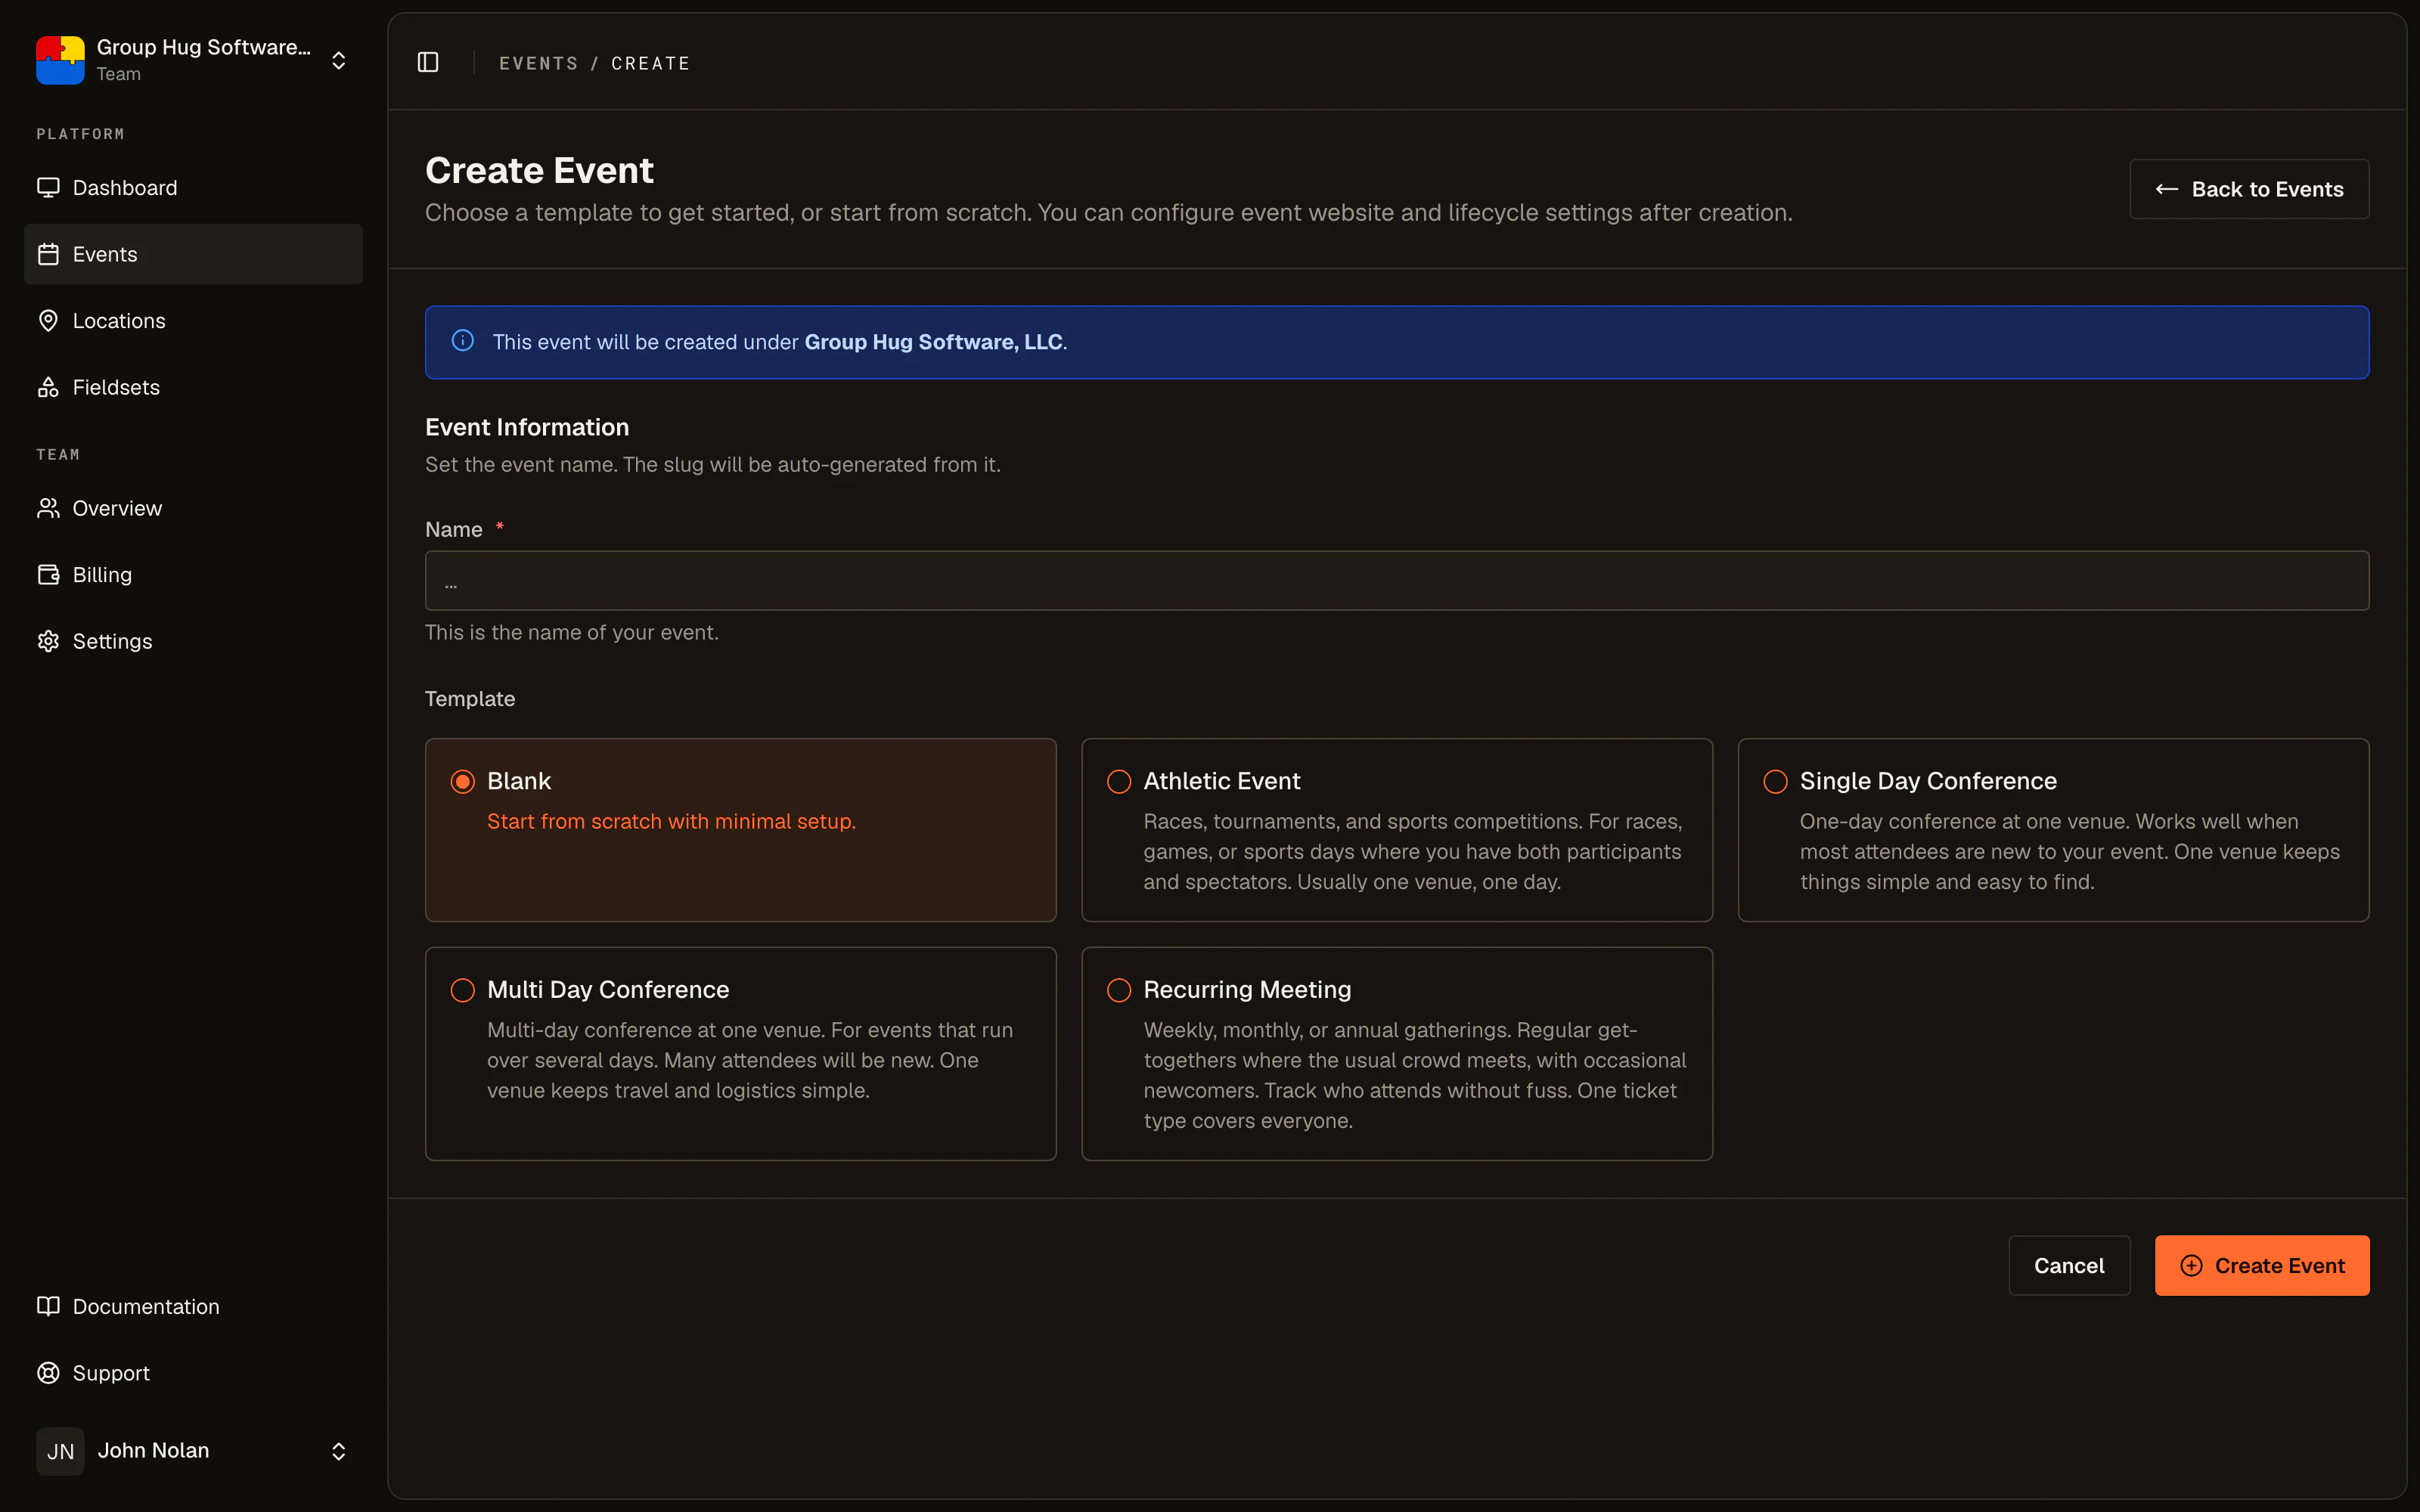Select the Recurring Meeting template
2420x1512 pixels.
point(1397,1054)
